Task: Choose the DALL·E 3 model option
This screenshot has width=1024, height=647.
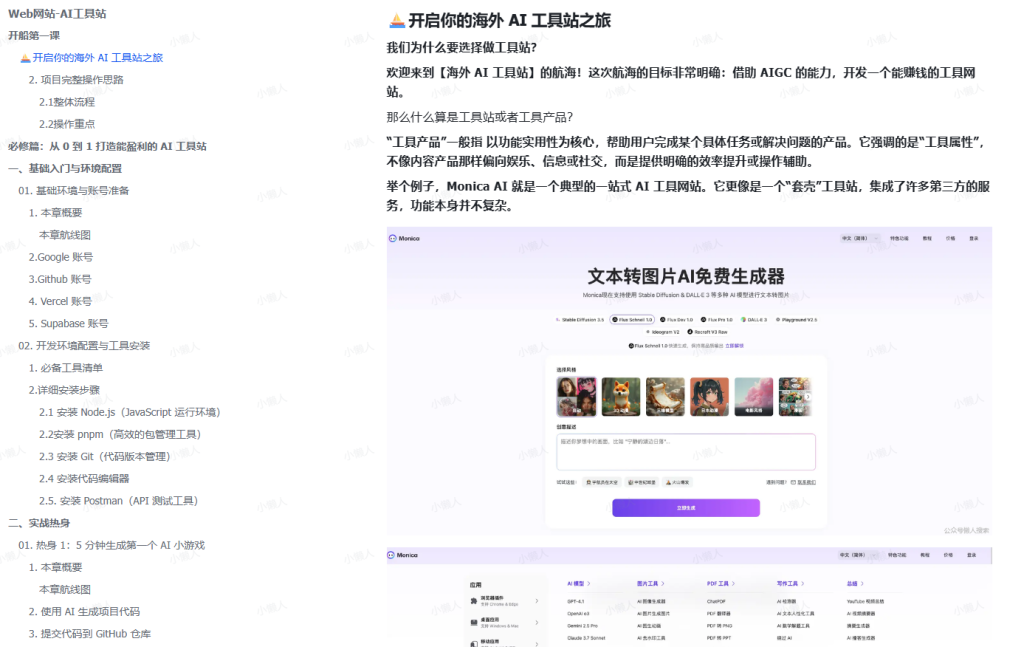Action: (754, 320)
